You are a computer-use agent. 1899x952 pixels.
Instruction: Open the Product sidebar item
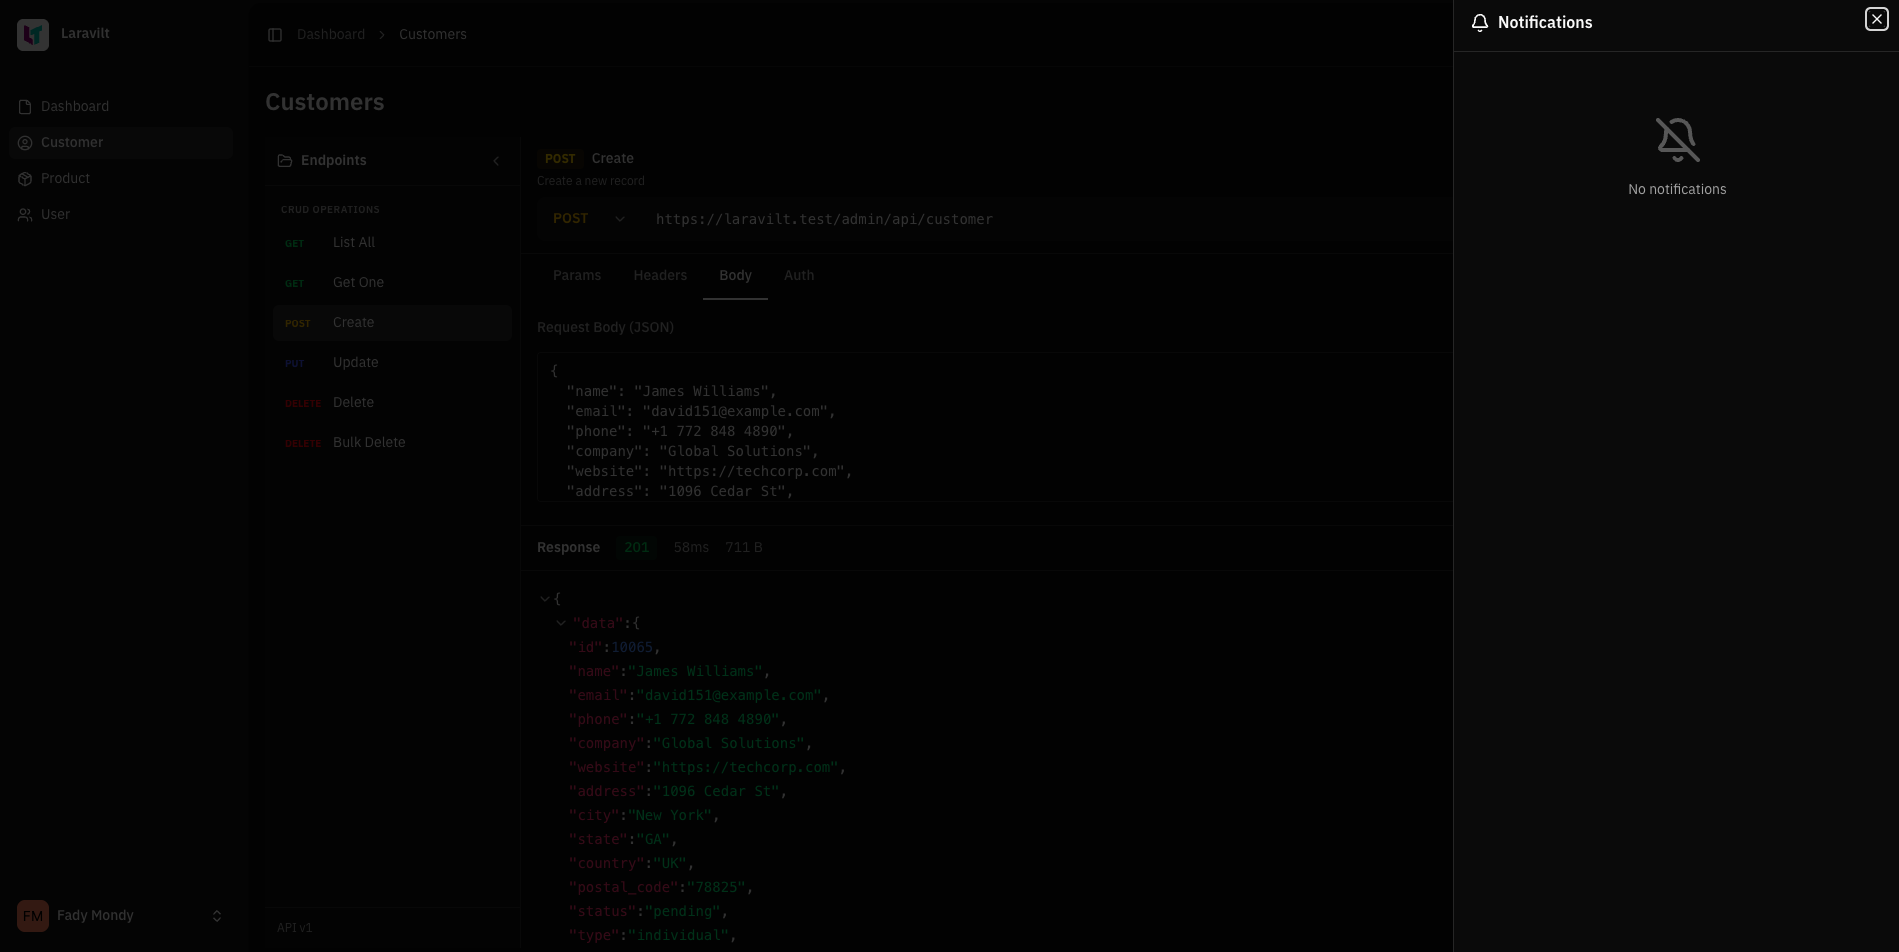65,179
